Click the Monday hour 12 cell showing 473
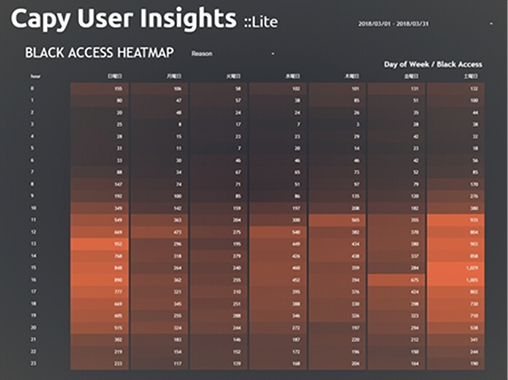 [159, 232]
